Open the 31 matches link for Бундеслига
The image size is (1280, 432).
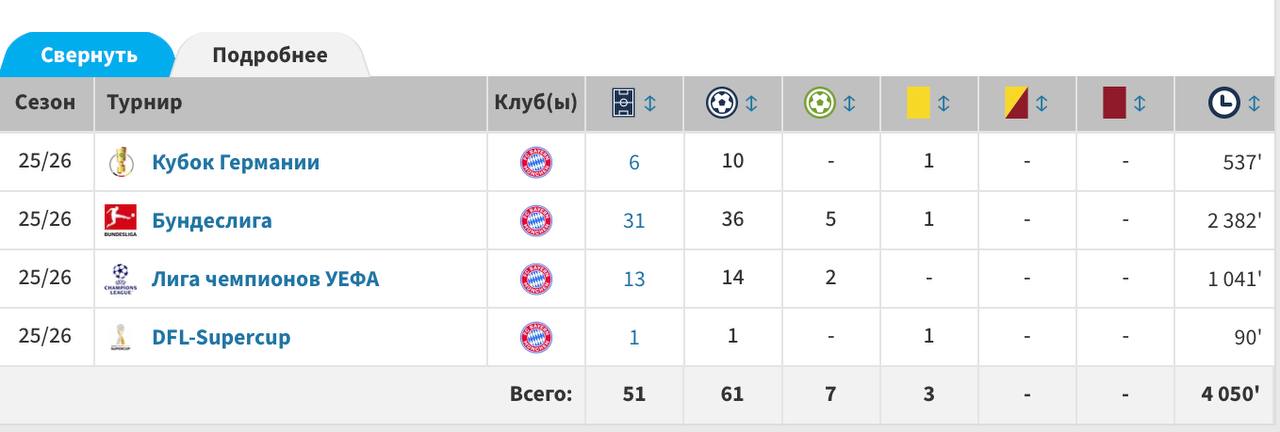point(634,221)
